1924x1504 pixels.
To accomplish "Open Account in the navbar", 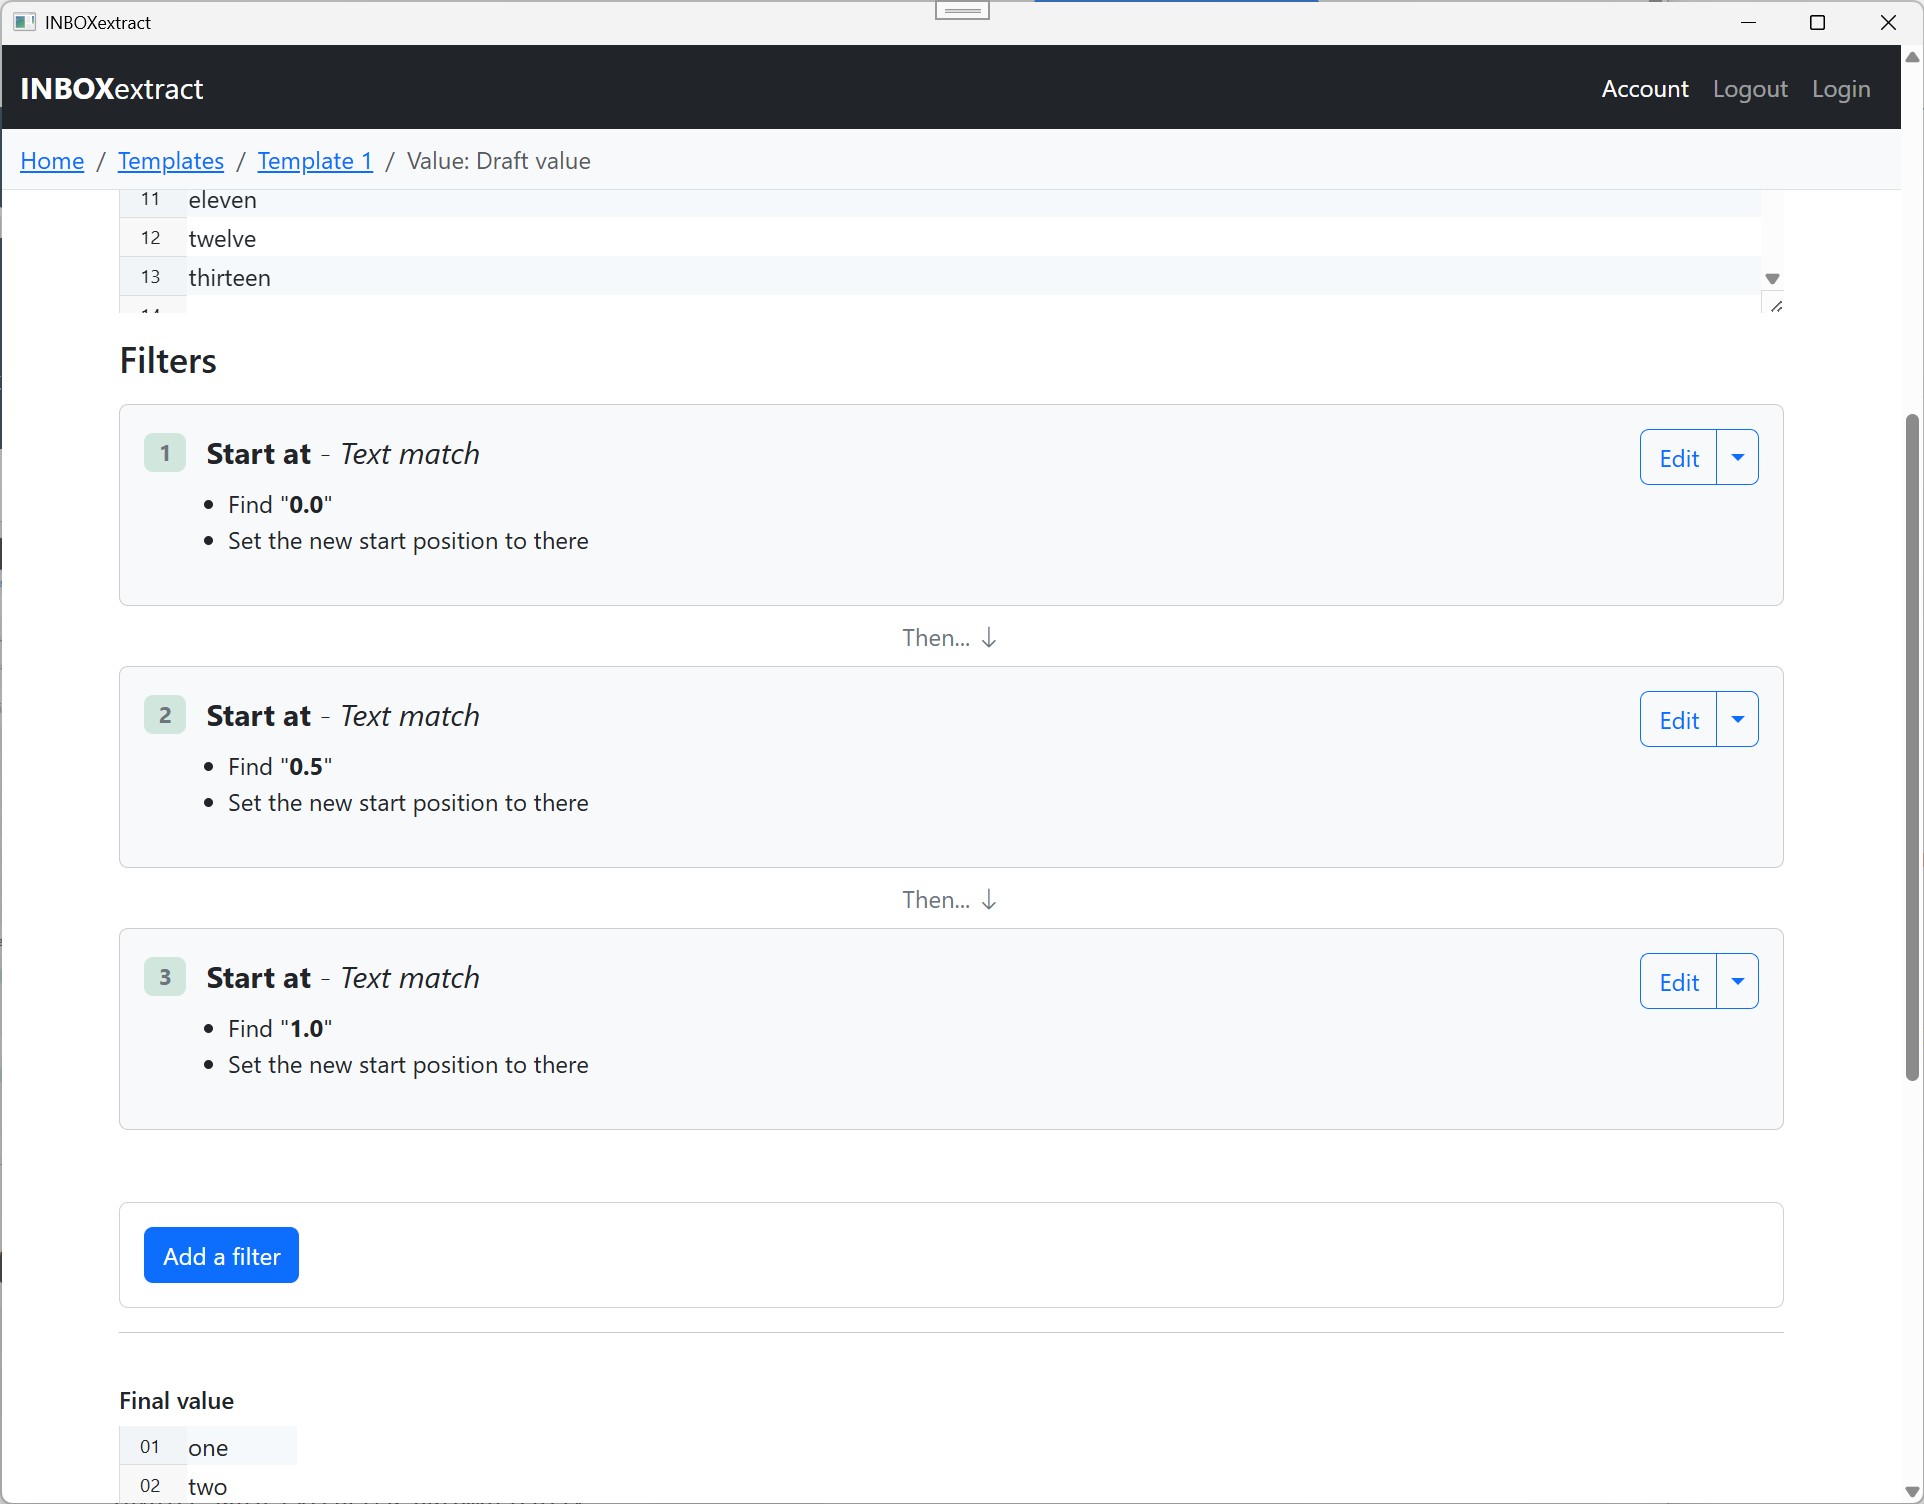I will 1644,89.
